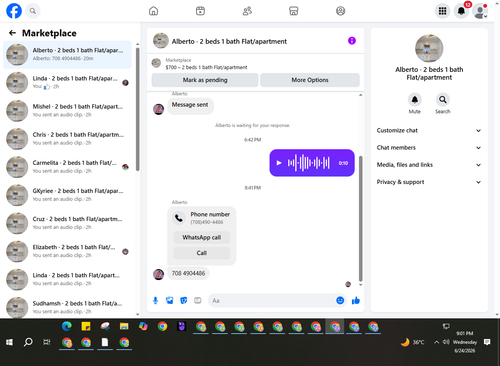Open Sudhamsh's conversation in the list
The image size is (500, 366).
[68, 307]
